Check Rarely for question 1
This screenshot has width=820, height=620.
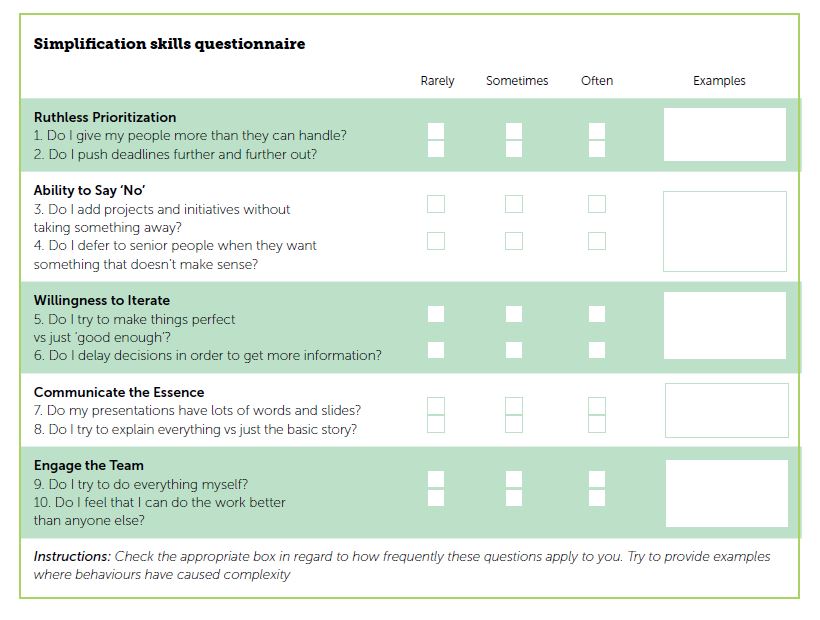pos(436,131)
